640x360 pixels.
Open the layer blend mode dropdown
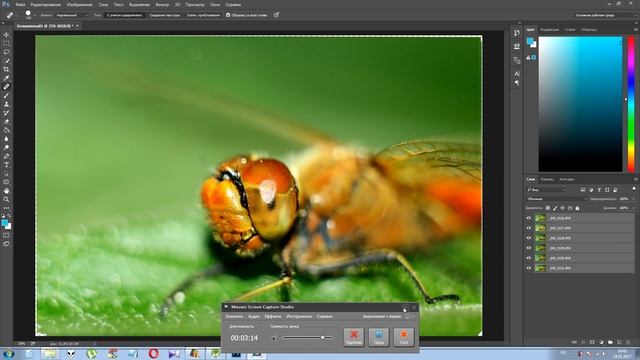tap(556, 199)
